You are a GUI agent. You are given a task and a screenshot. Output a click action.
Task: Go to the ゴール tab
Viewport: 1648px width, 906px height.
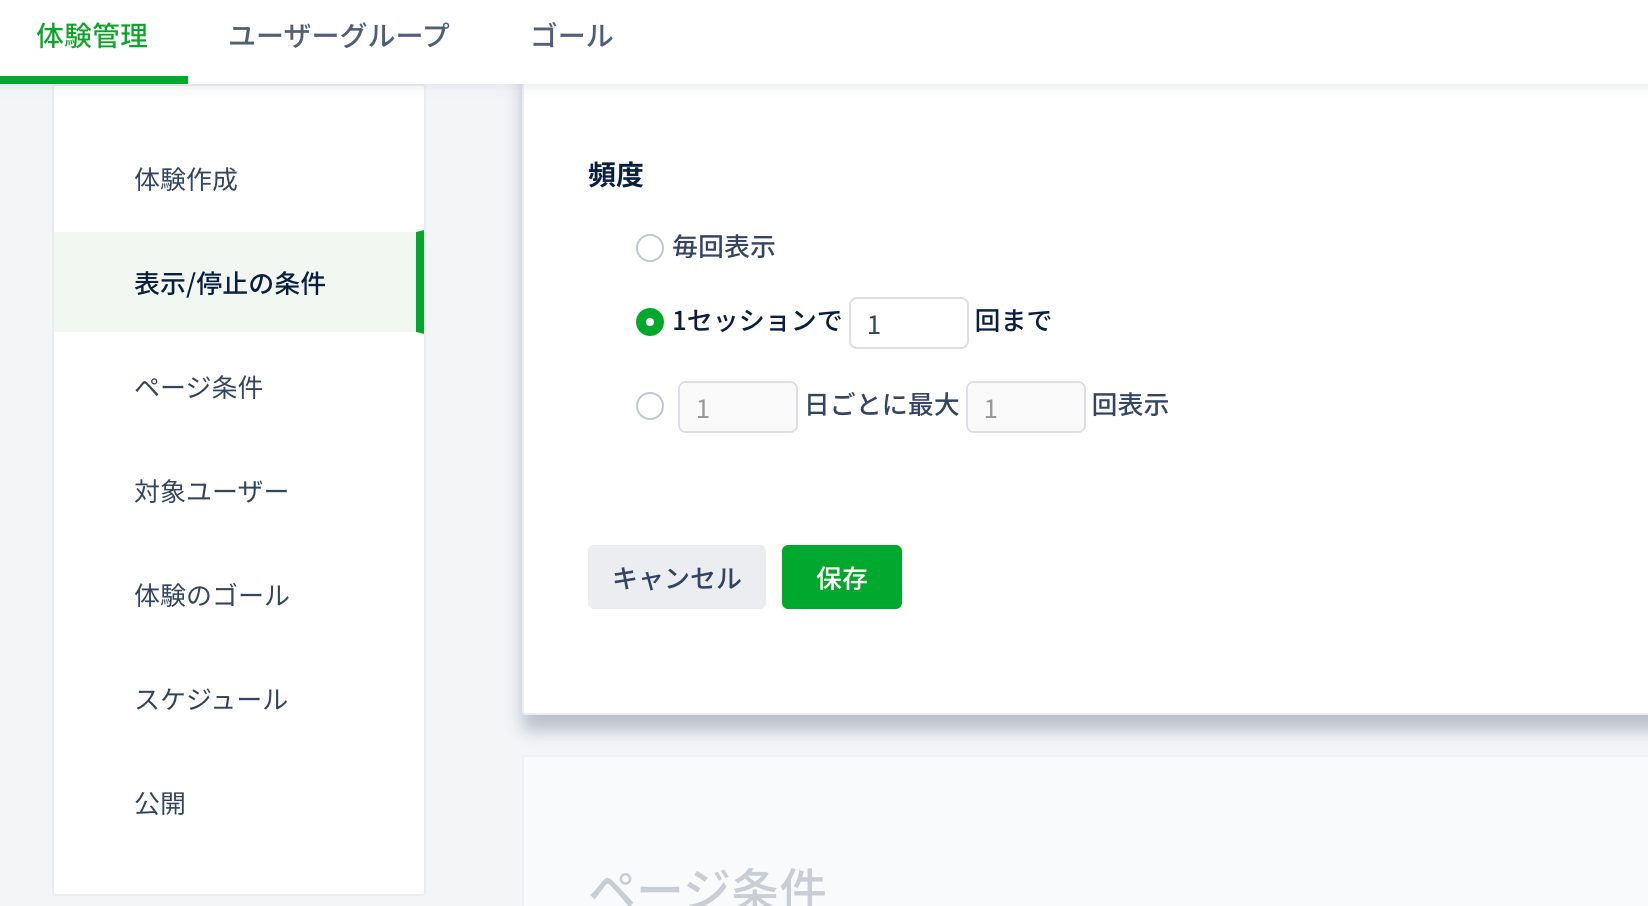tap(571, 37)
